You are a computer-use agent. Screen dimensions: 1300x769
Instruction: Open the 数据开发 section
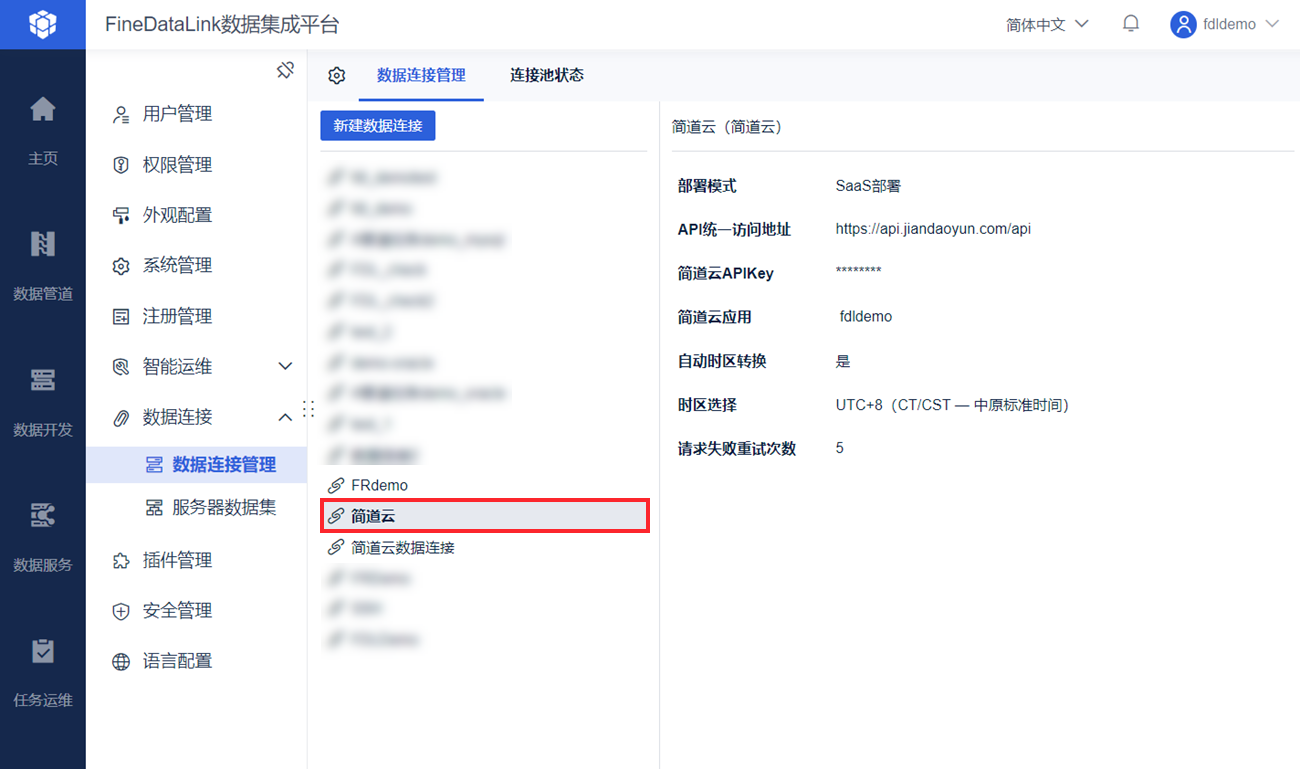point(43,401)
